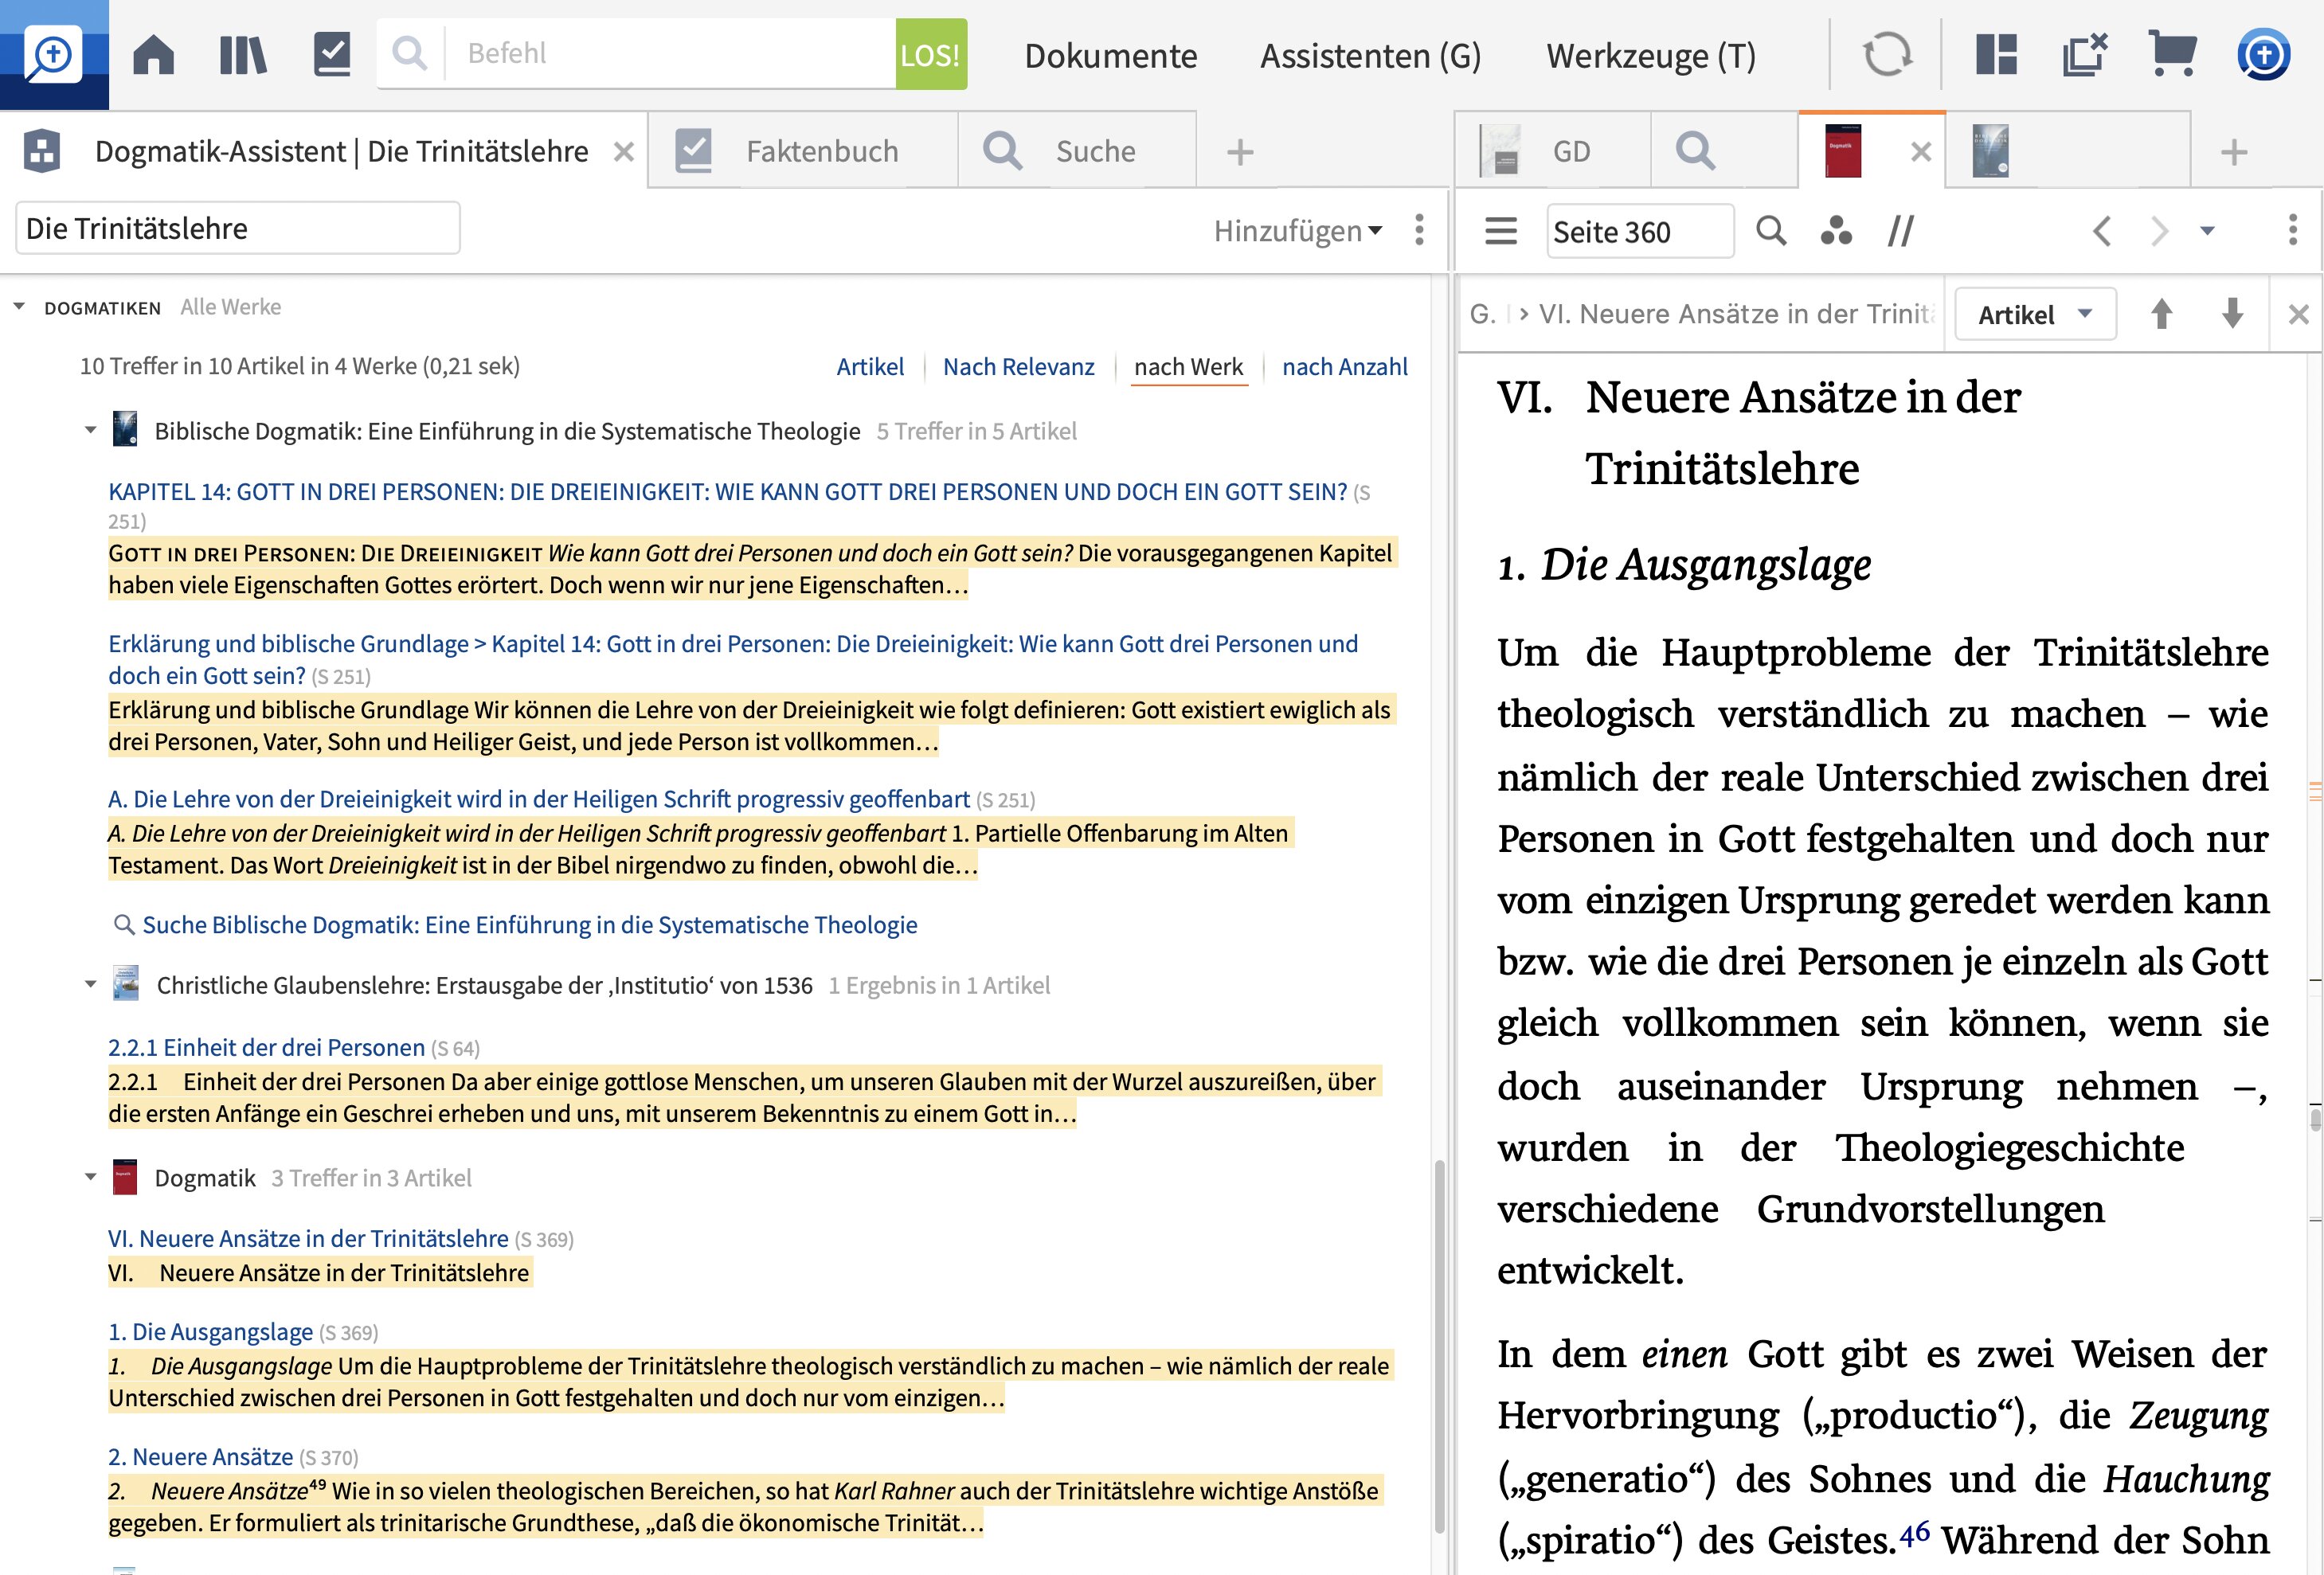The height and width of the screenshot is (1575, 2324).
Task: Open the Hinzufügen dropdown
Action: tap(1298, 231)
